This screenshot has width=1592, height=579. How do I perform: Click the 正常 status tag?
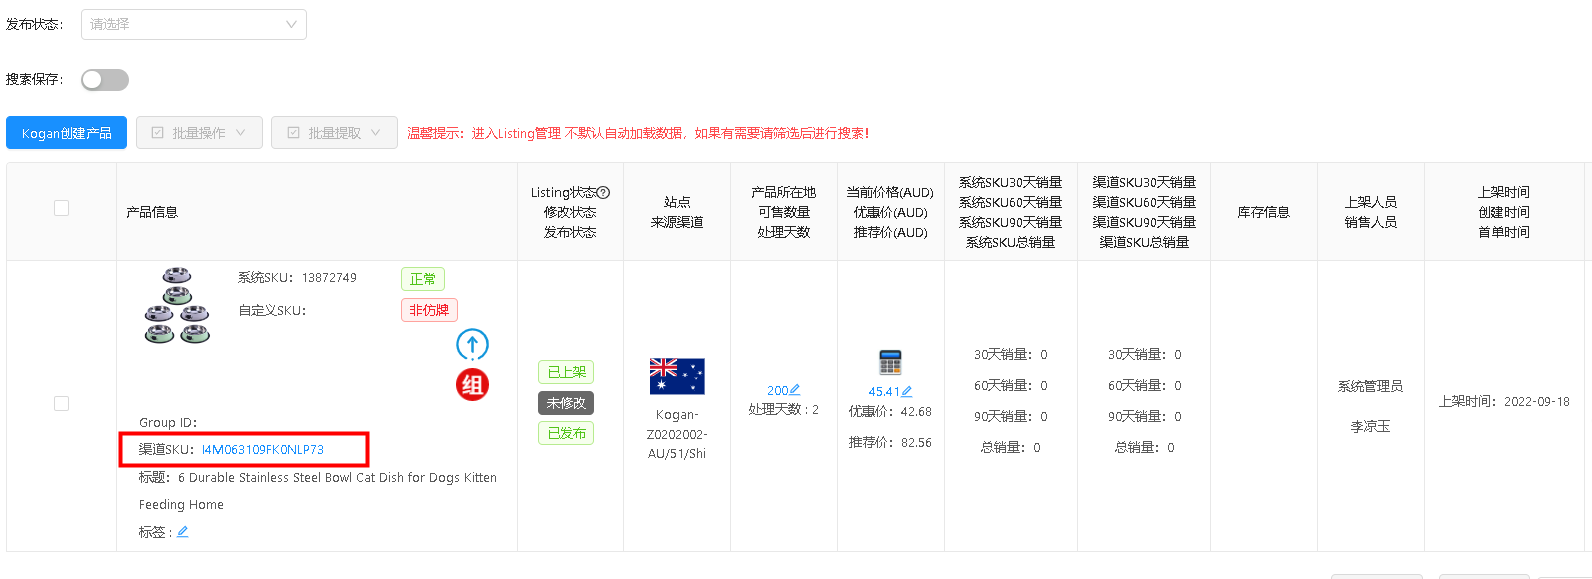point(423,279)
